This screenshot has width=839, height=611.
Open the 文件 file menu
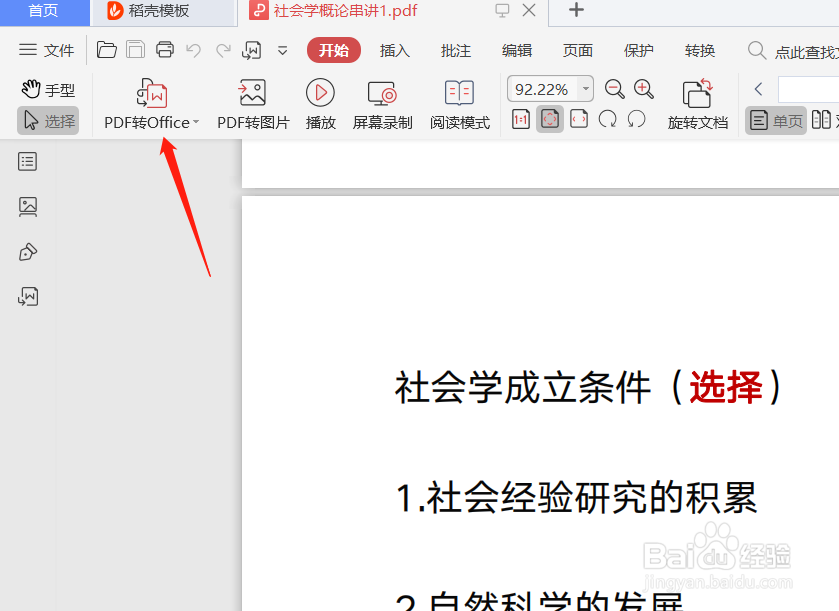point(46,50)
